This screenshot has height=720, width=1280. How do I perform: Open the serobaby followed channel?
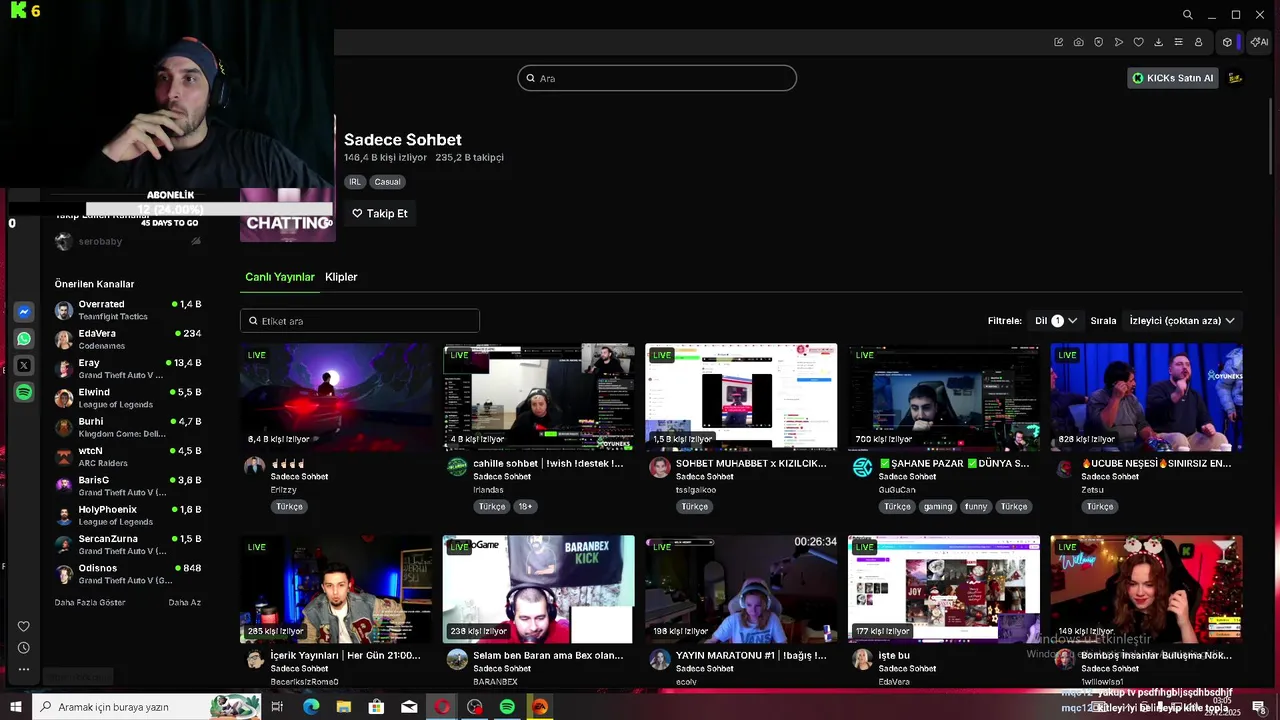pyautogui.click(x=128, y=241)
